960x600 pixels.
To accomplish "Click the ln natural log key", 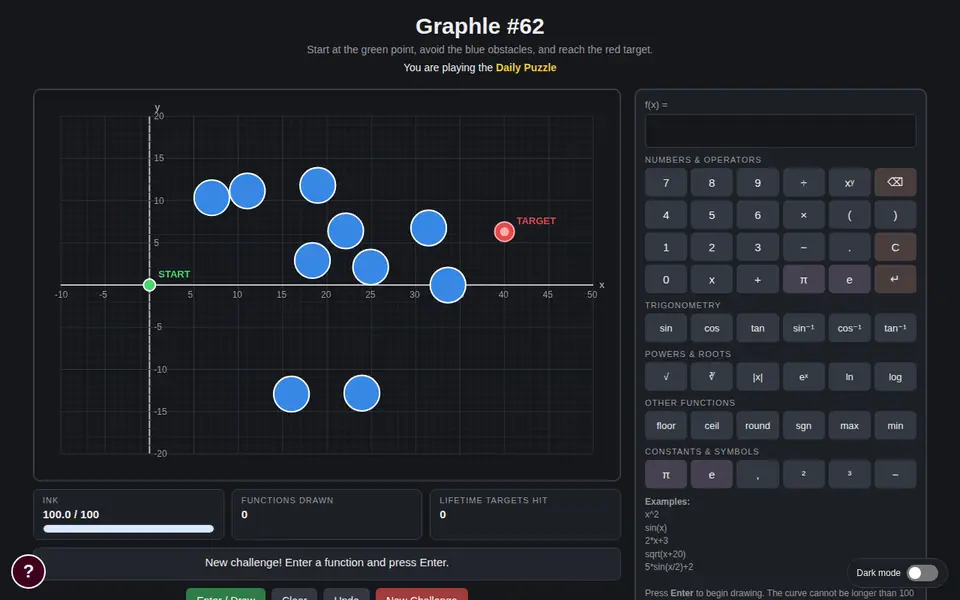I will pyautogui.click(x=849, y=377).
